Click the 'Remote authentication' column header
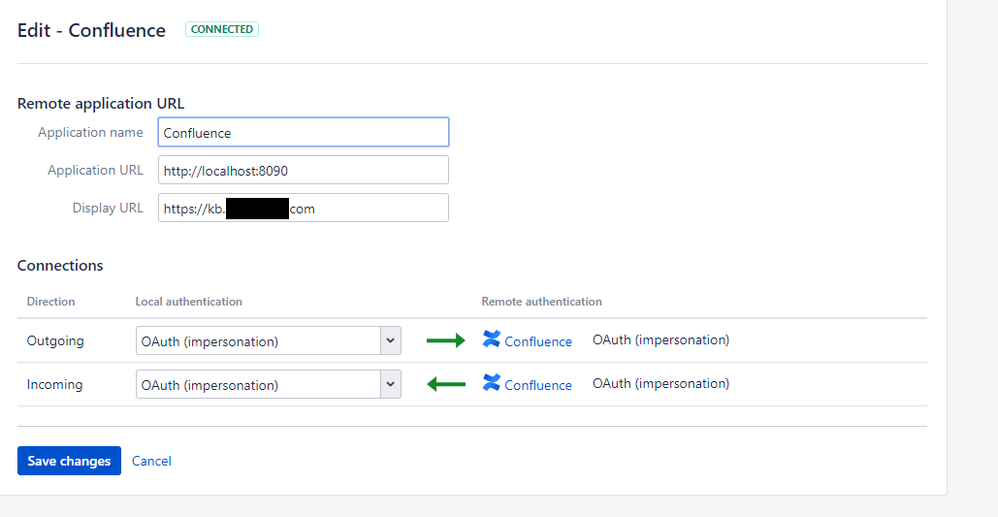This screenshot has width=998, height=517. (542, 301)
